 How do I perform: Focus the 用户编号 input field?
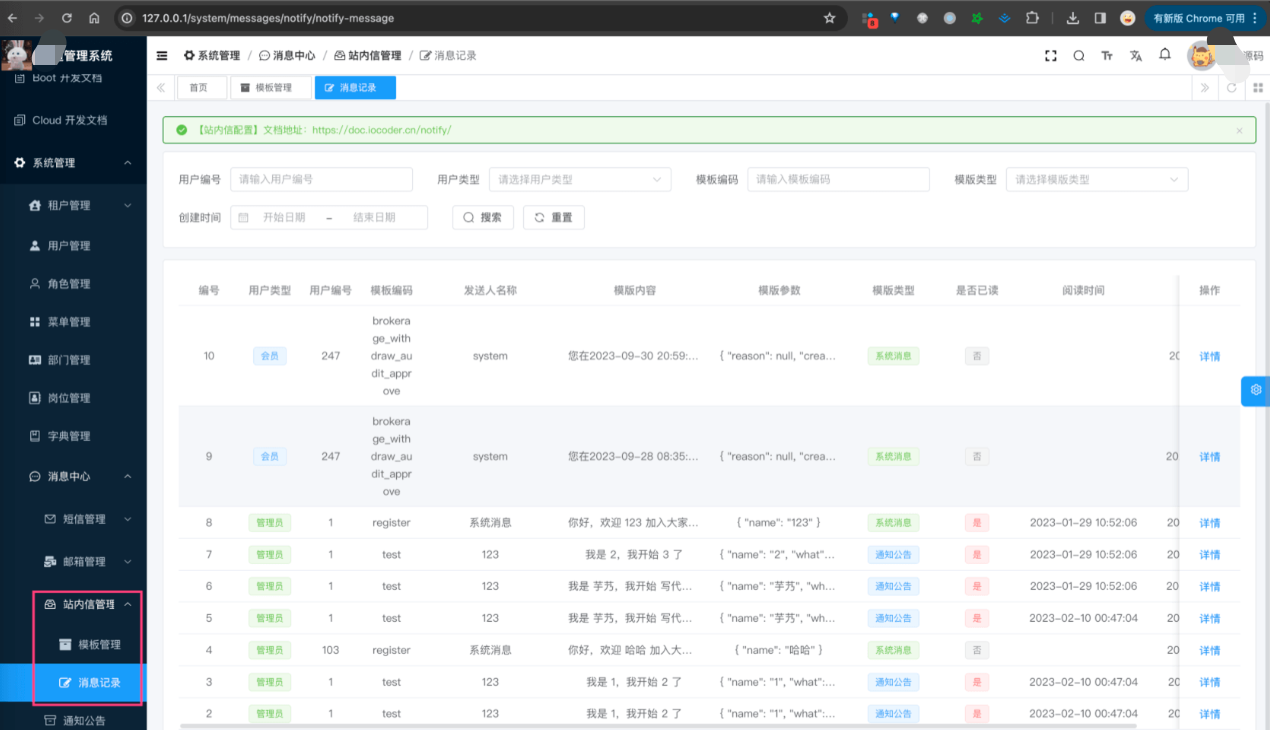coord(322,180)
